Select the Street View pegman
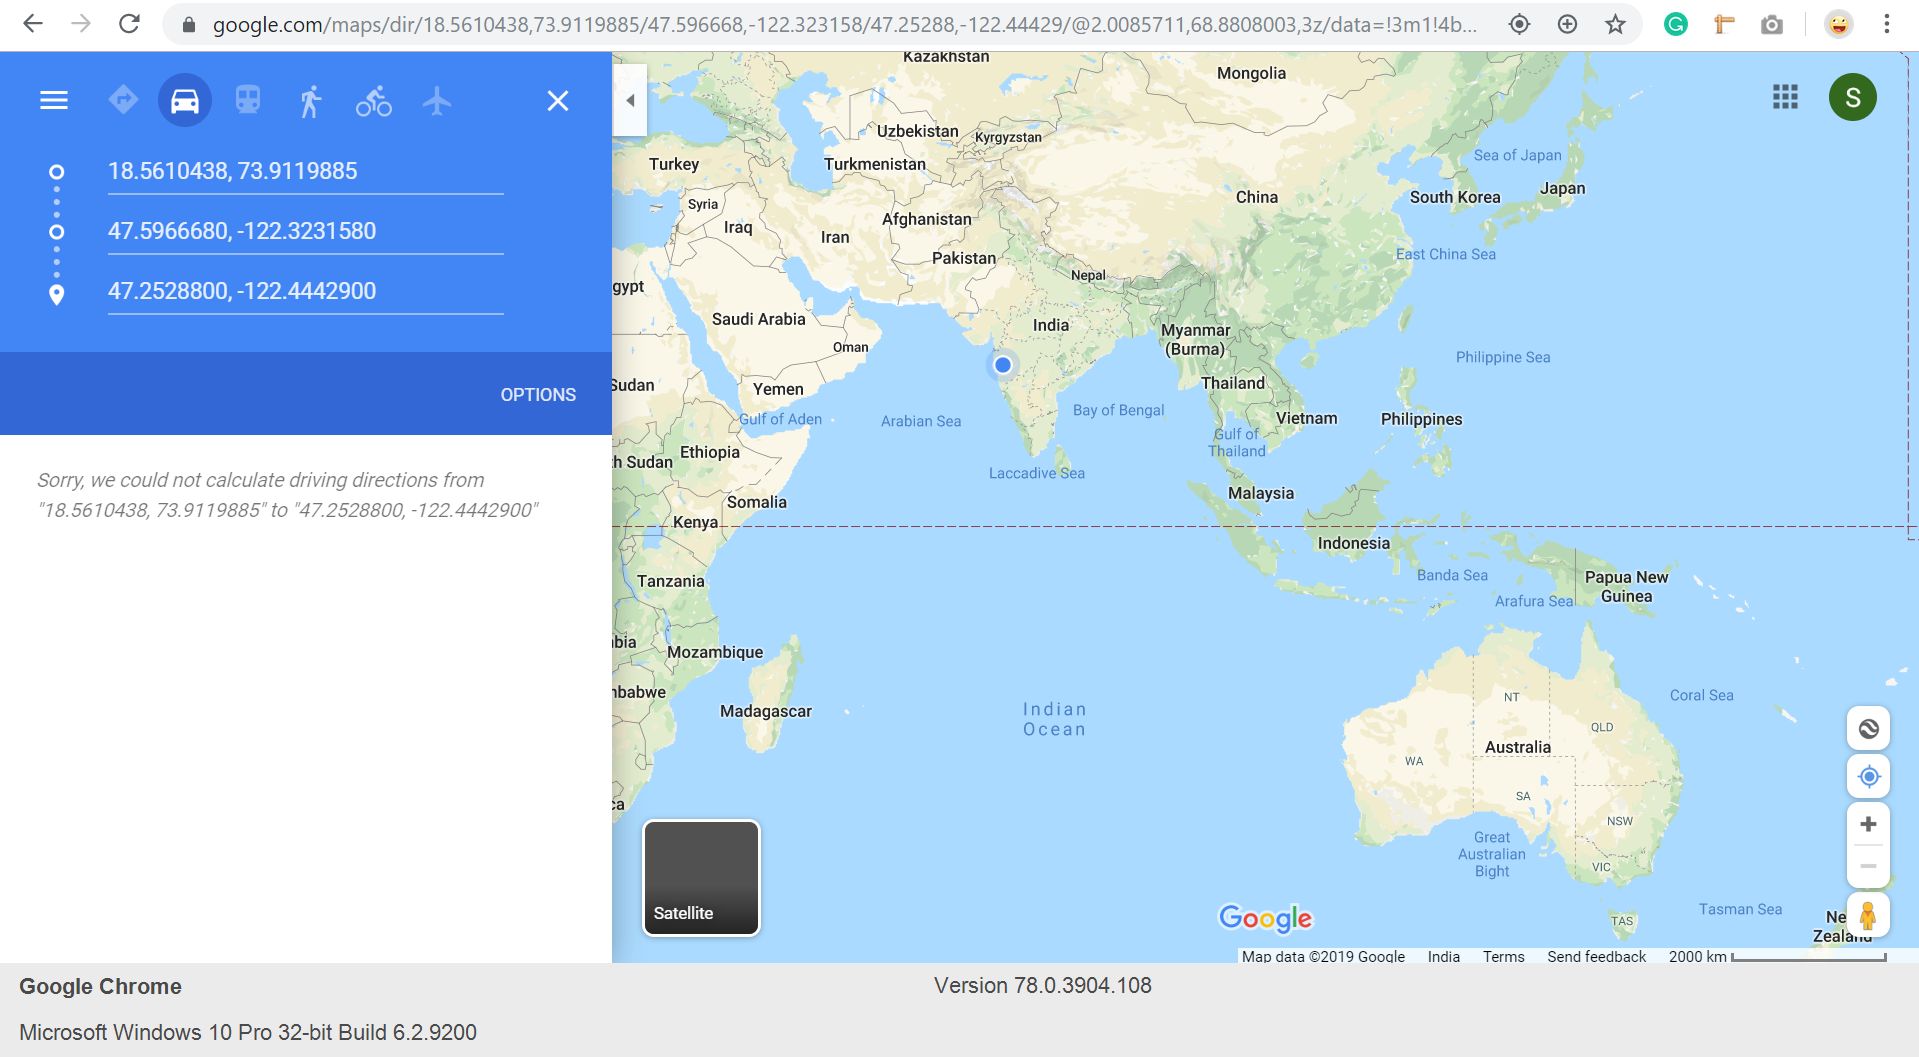1919x1057 pixels. coord(1867,916)
